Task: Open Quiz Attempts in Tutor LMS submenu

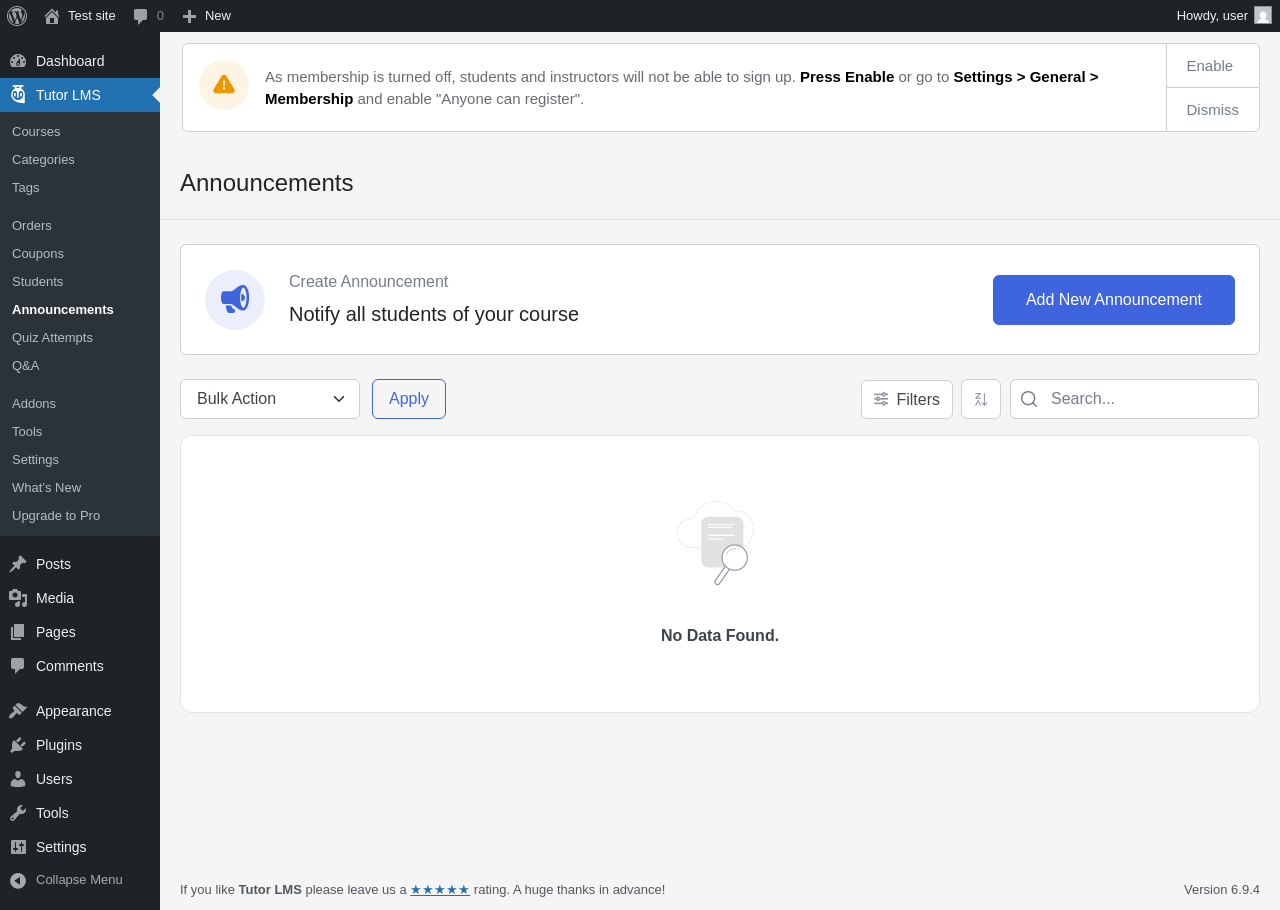Action: pyautogui.click(x=52, y=338)
